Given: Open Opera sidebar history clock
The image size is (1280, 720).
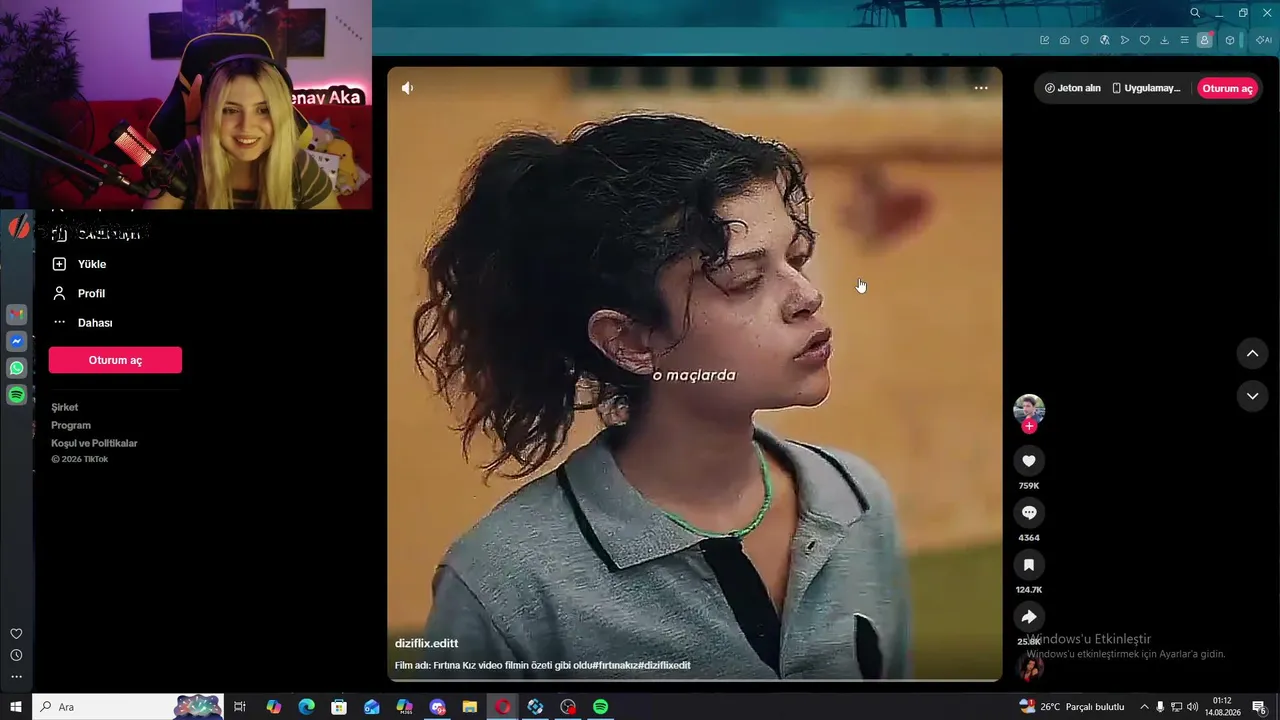Looking at the screenshot, I should tap(16, 655).
